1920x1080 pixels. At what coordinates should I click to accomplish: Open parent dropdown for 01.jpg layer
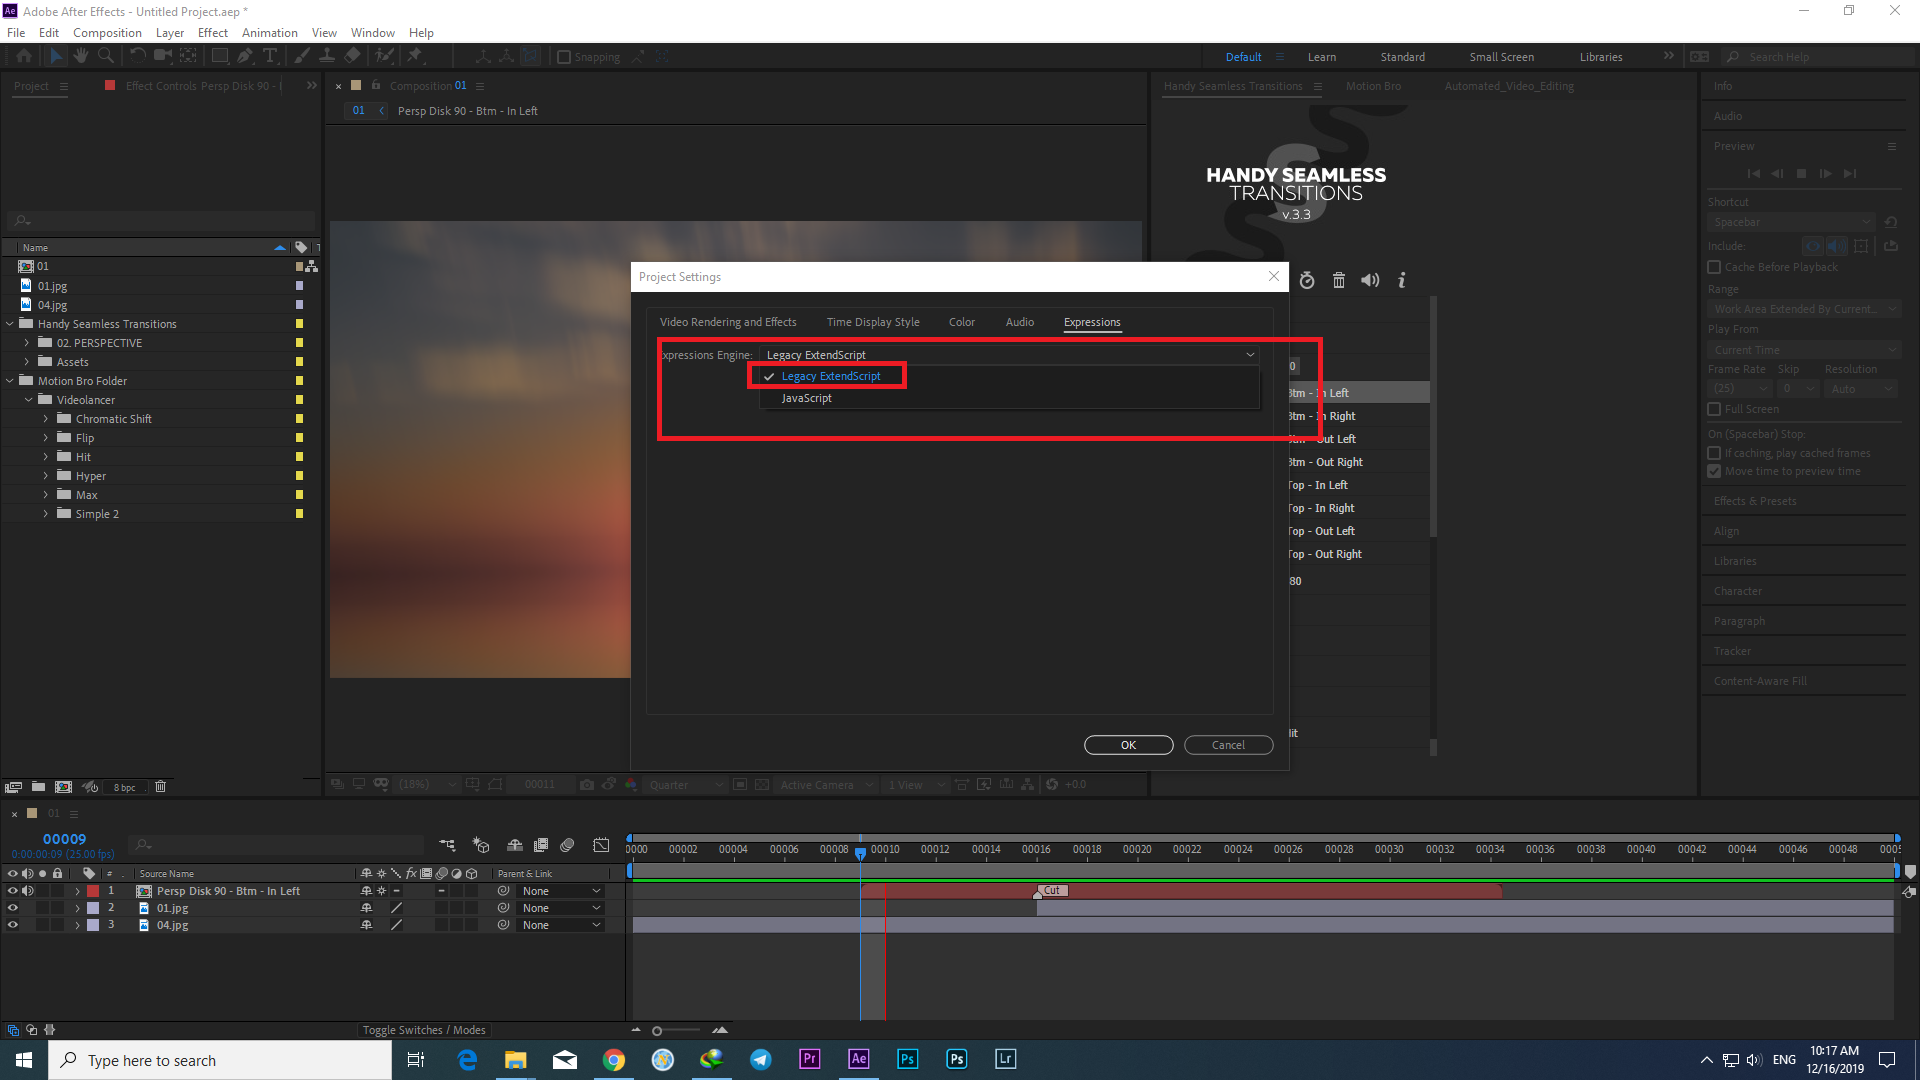[561, 908]
